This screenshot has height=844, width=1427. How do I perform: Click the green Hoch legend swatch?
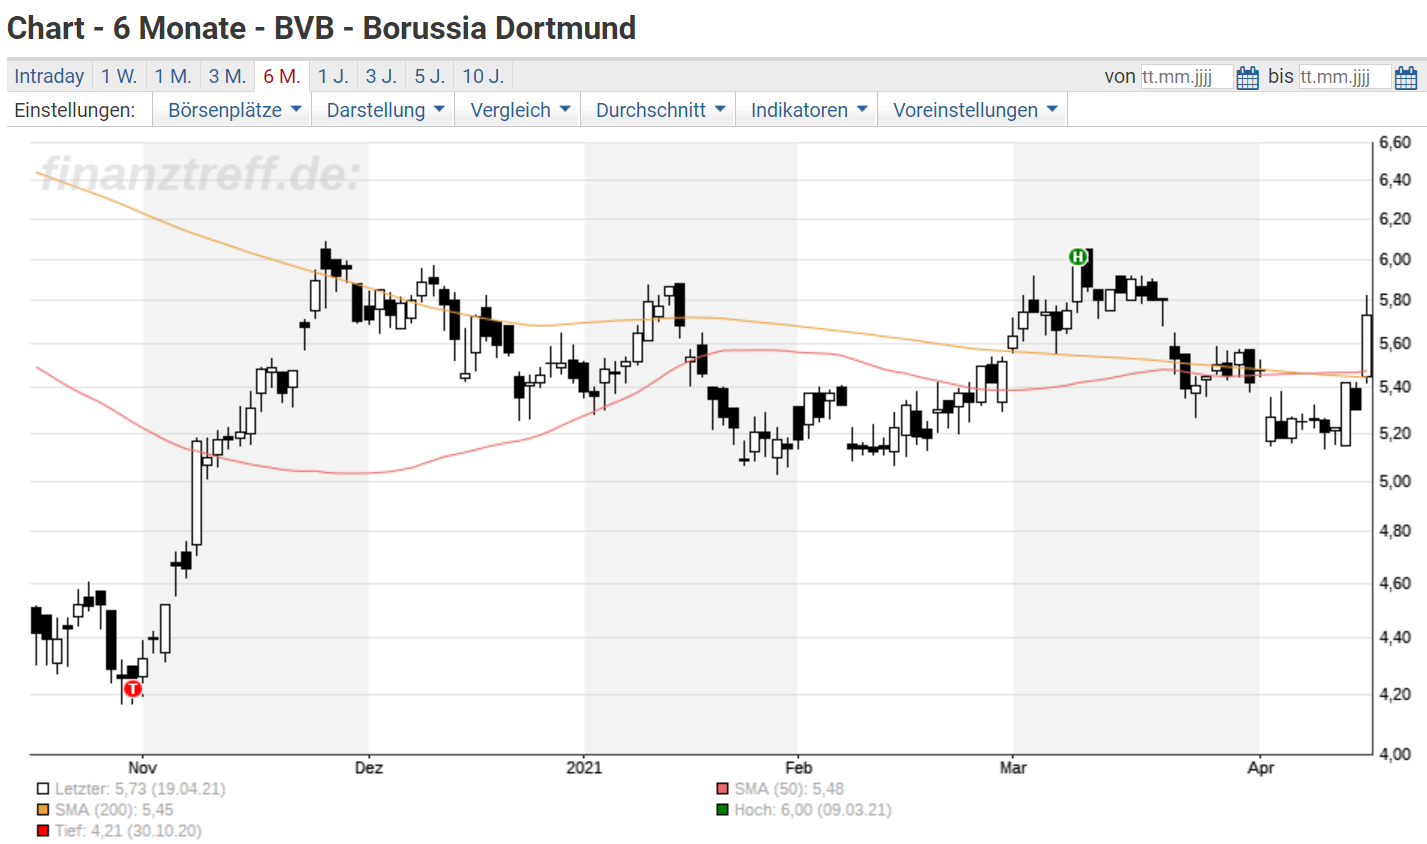pos(723,810)
